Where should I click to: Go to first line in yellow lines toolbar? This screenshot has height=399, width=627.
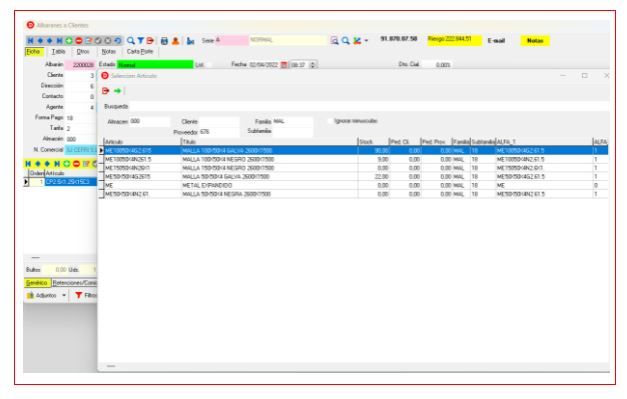point(28,164)
